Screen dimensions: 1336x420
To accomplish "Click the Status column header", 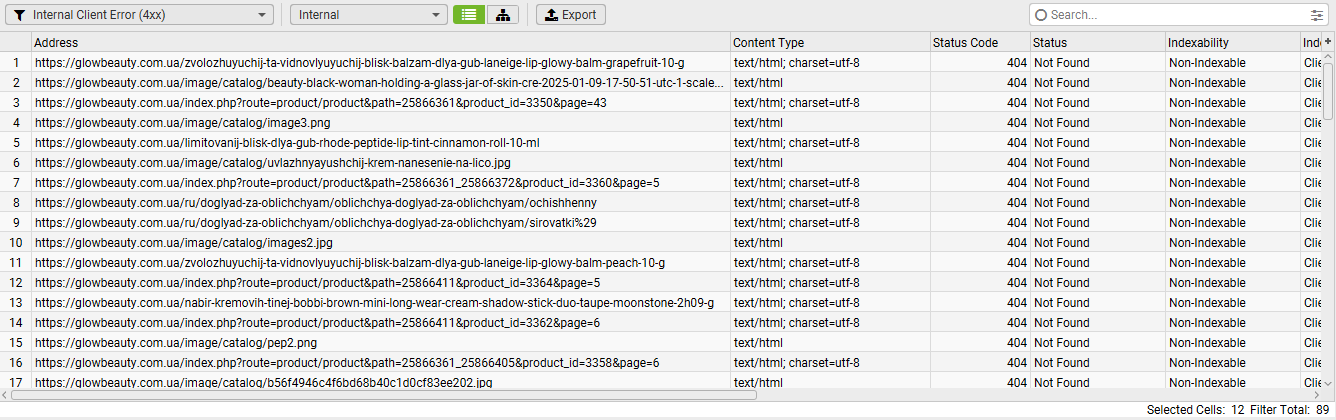I will [1096, 43].
